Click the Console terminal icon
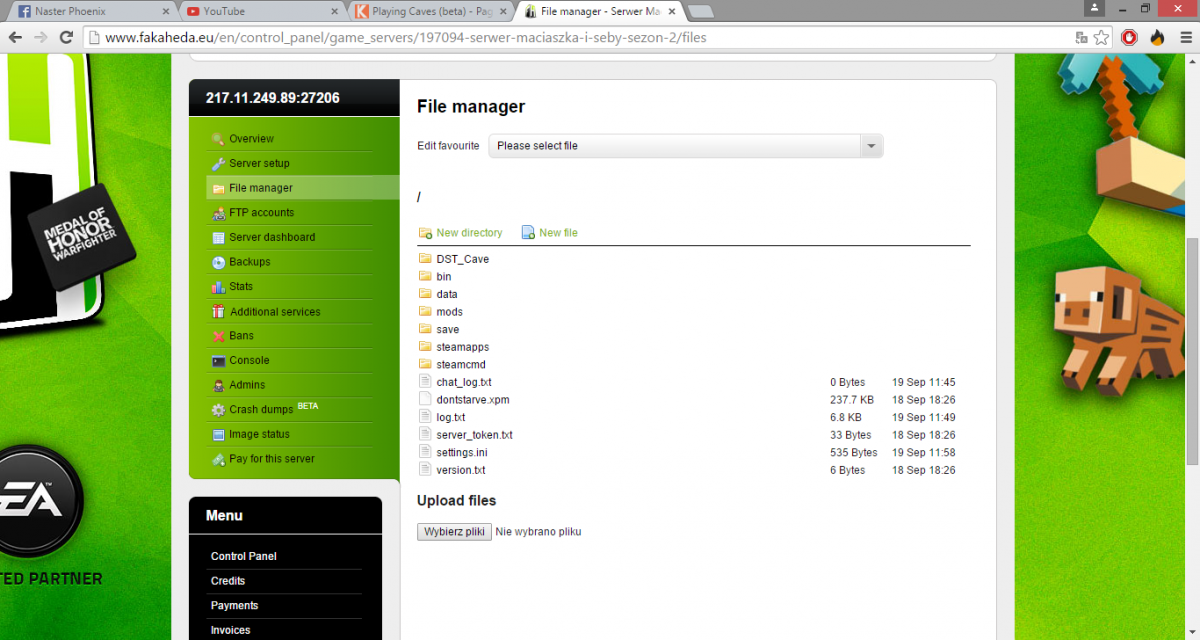Screen dimensions: 1200x640 [x=218, y=361]
